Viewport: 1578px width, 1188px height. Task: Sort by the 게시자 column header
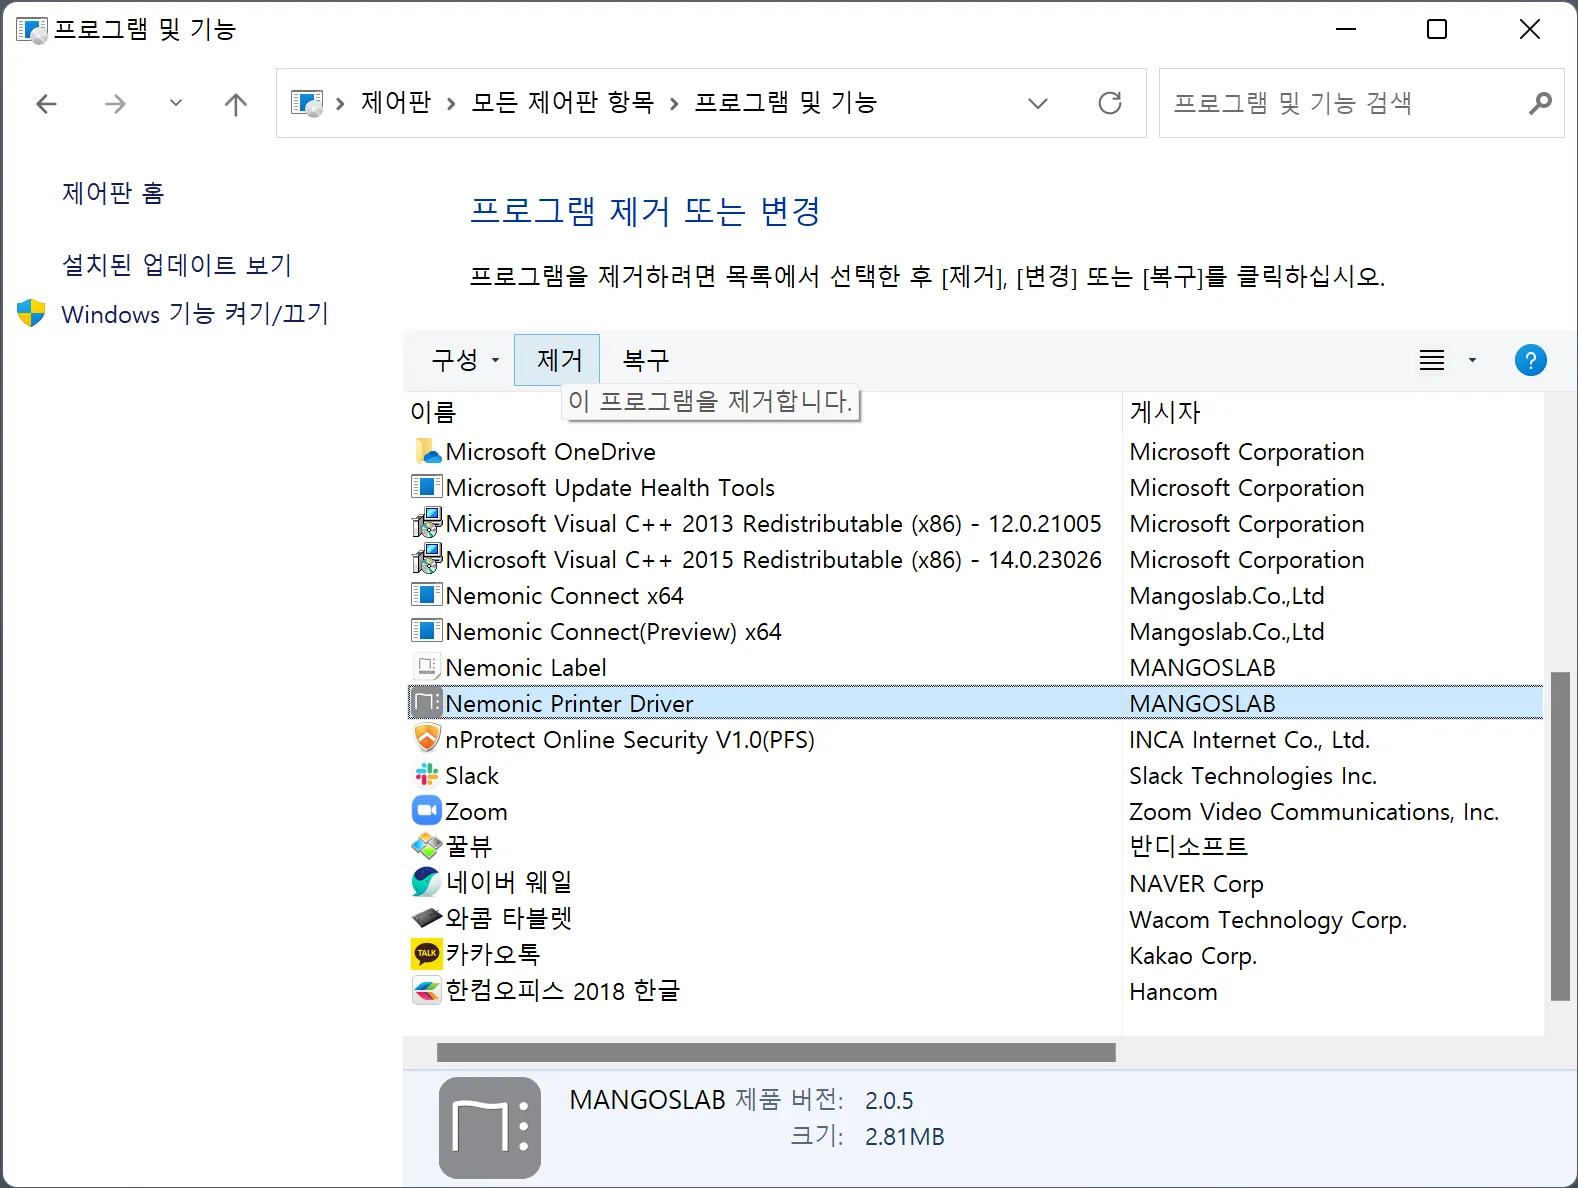1165,412
